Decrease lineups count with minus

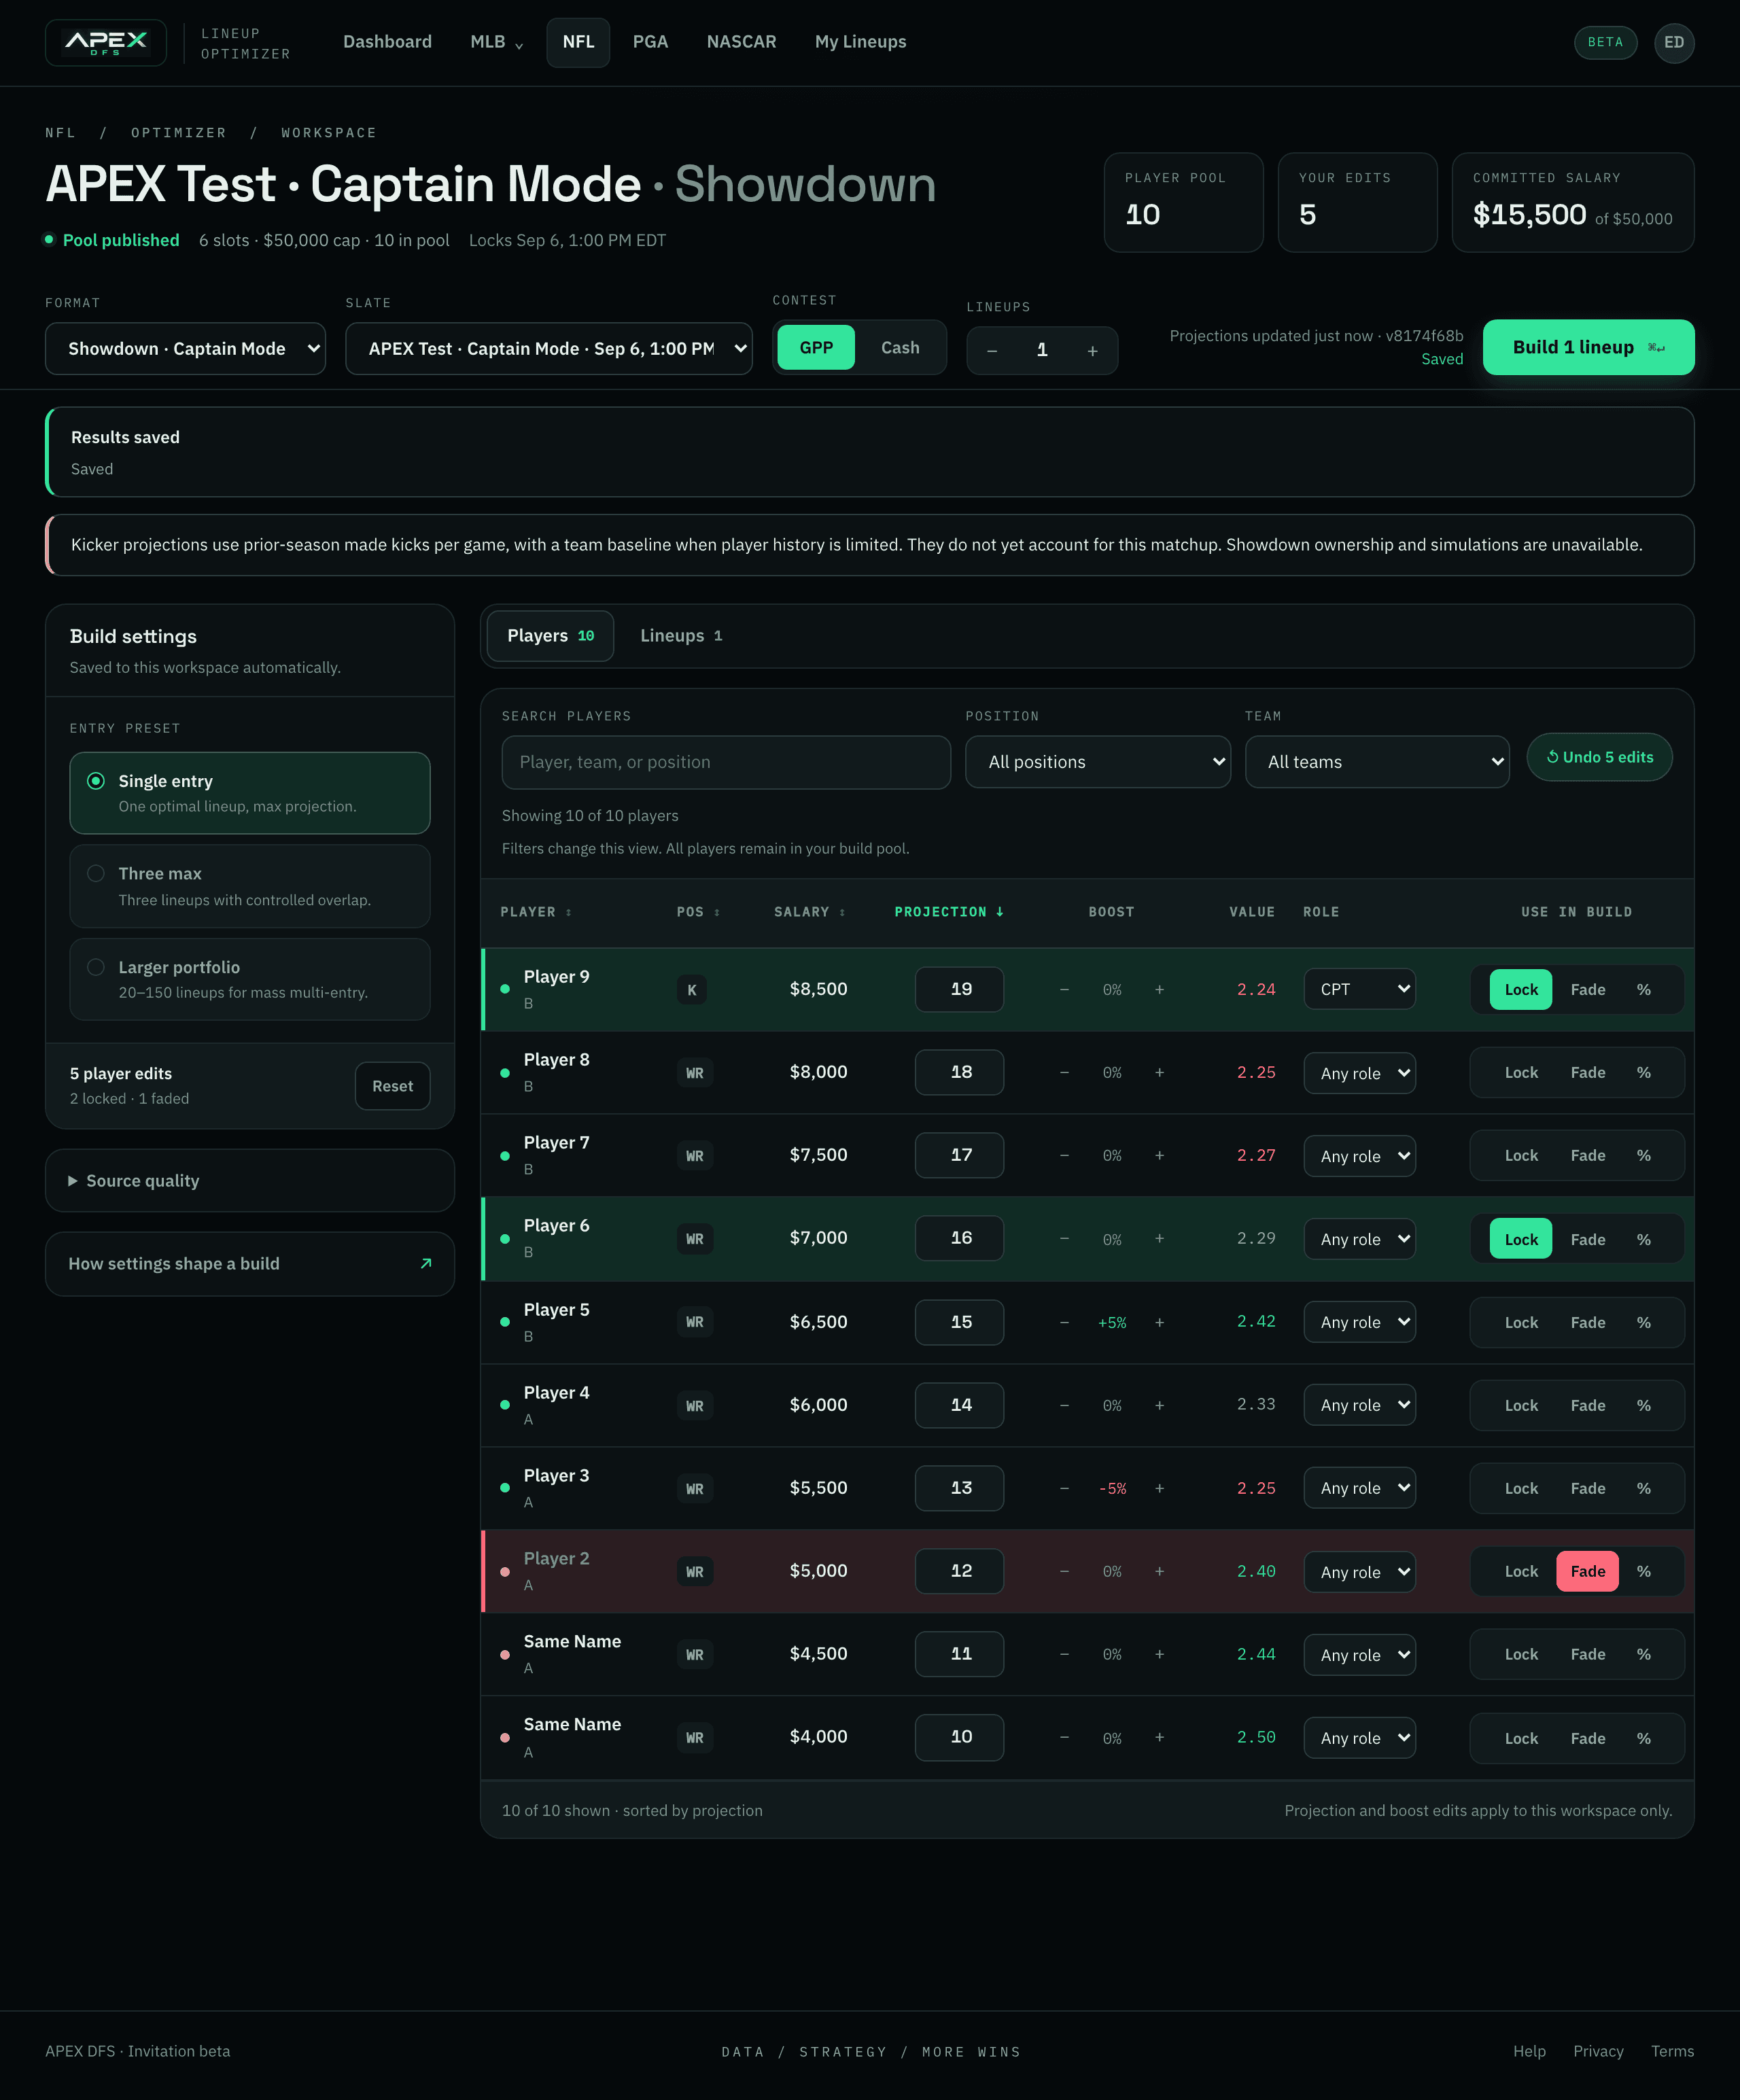(x=992, y=351)
